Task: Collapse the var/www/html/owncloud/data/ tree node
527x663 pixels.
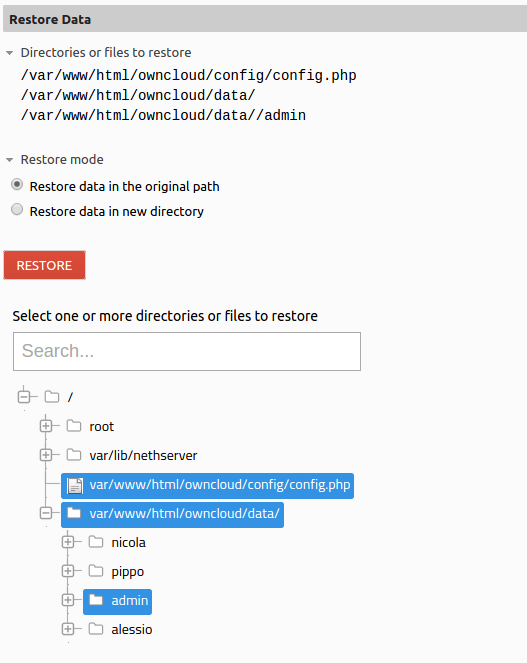Action: click(46, 513)
